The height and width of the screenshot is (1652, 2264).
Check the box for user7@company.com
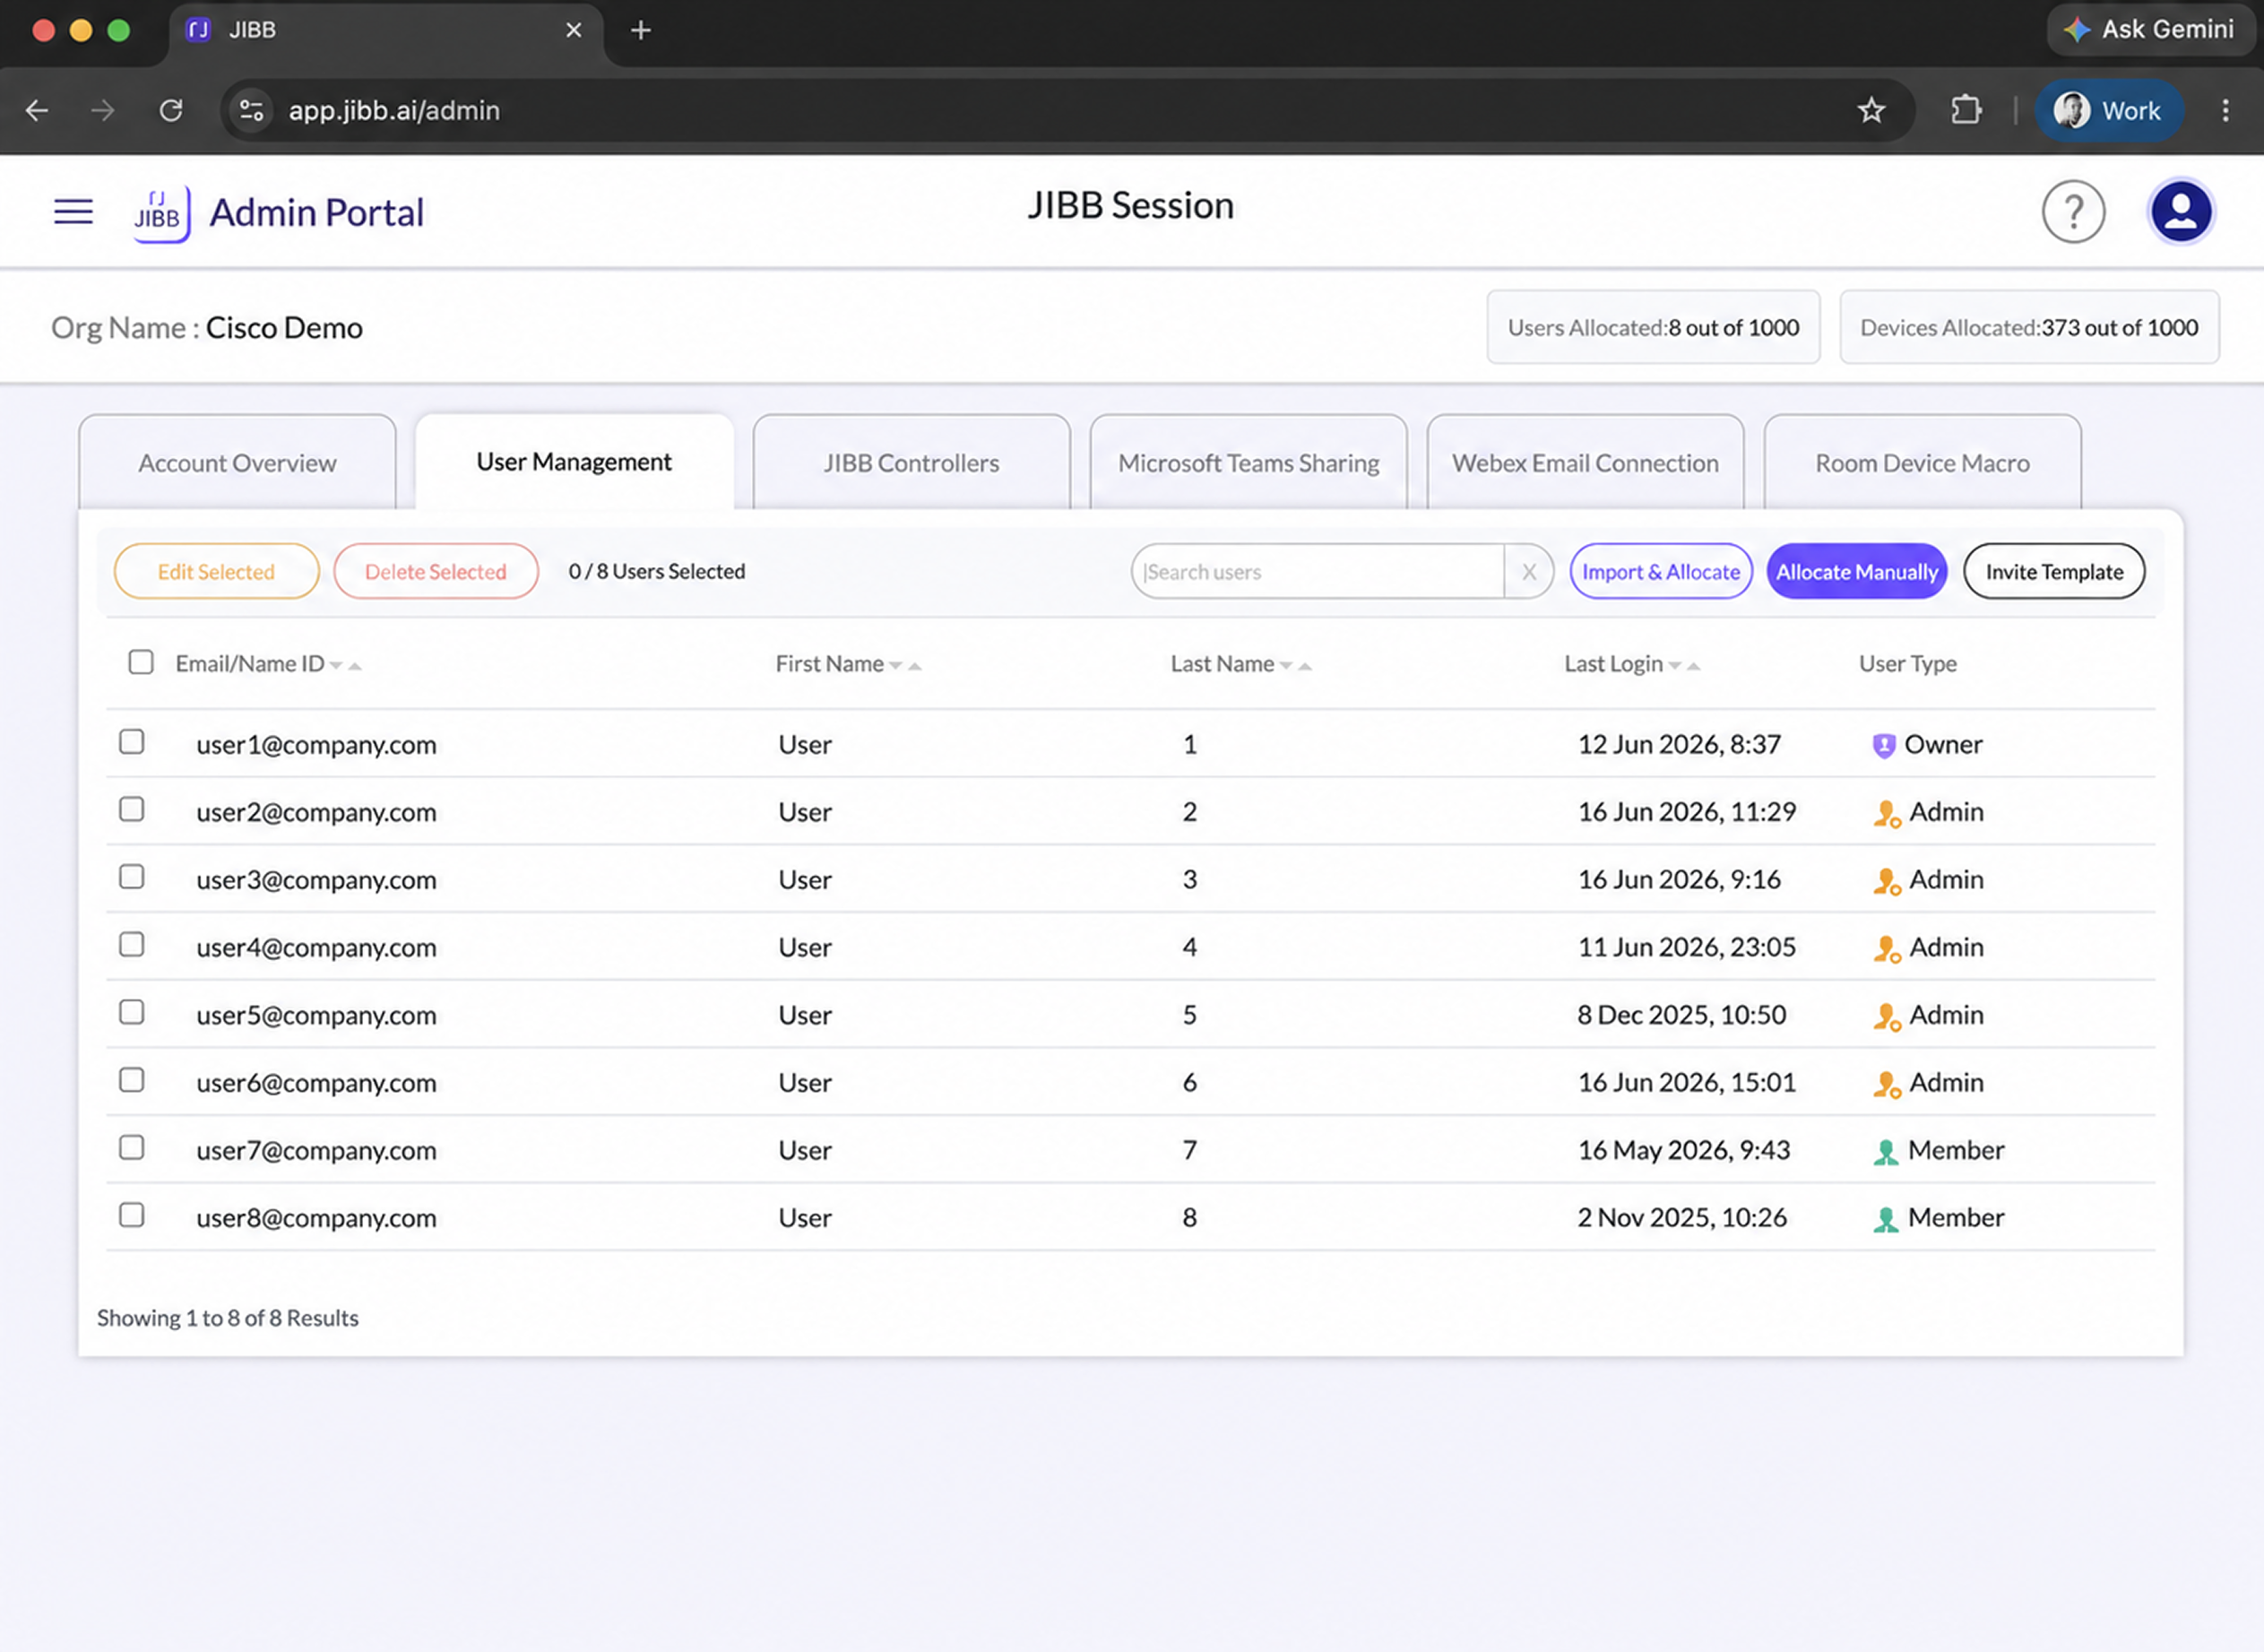[x=132, y=1148]
